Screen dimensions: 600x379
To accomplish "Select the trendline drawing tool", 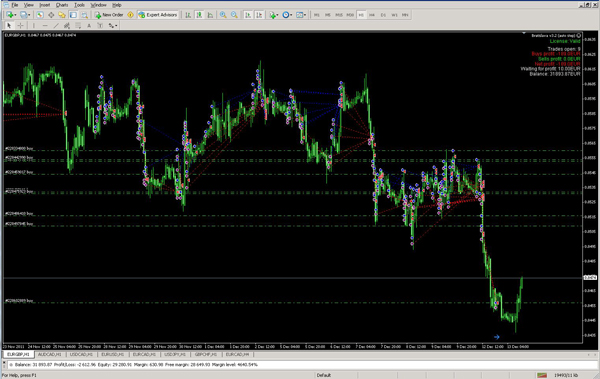I will click(56, 26).
